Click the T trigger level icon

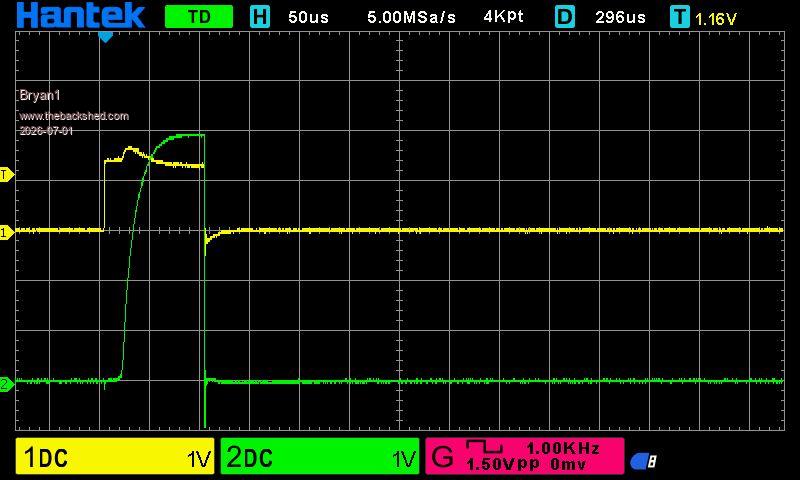click(x=680, y=17)
